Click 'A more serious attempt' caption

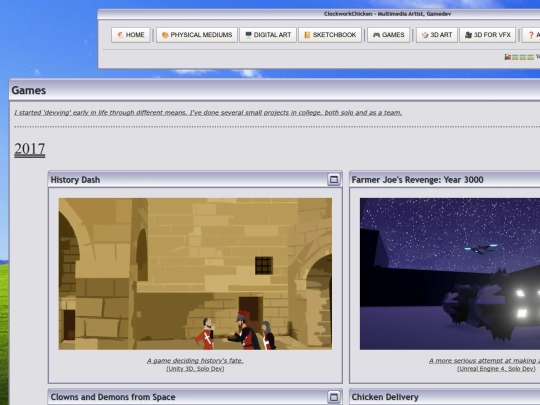[484, 361]
